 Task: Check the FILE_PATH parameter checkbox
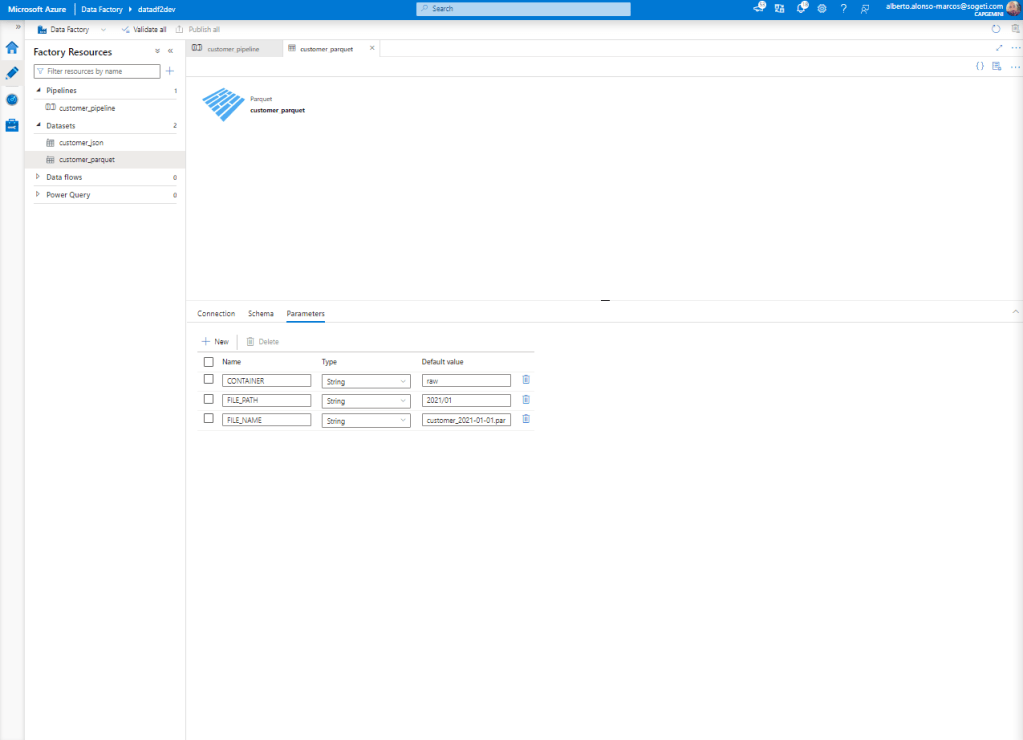[208, 399]
